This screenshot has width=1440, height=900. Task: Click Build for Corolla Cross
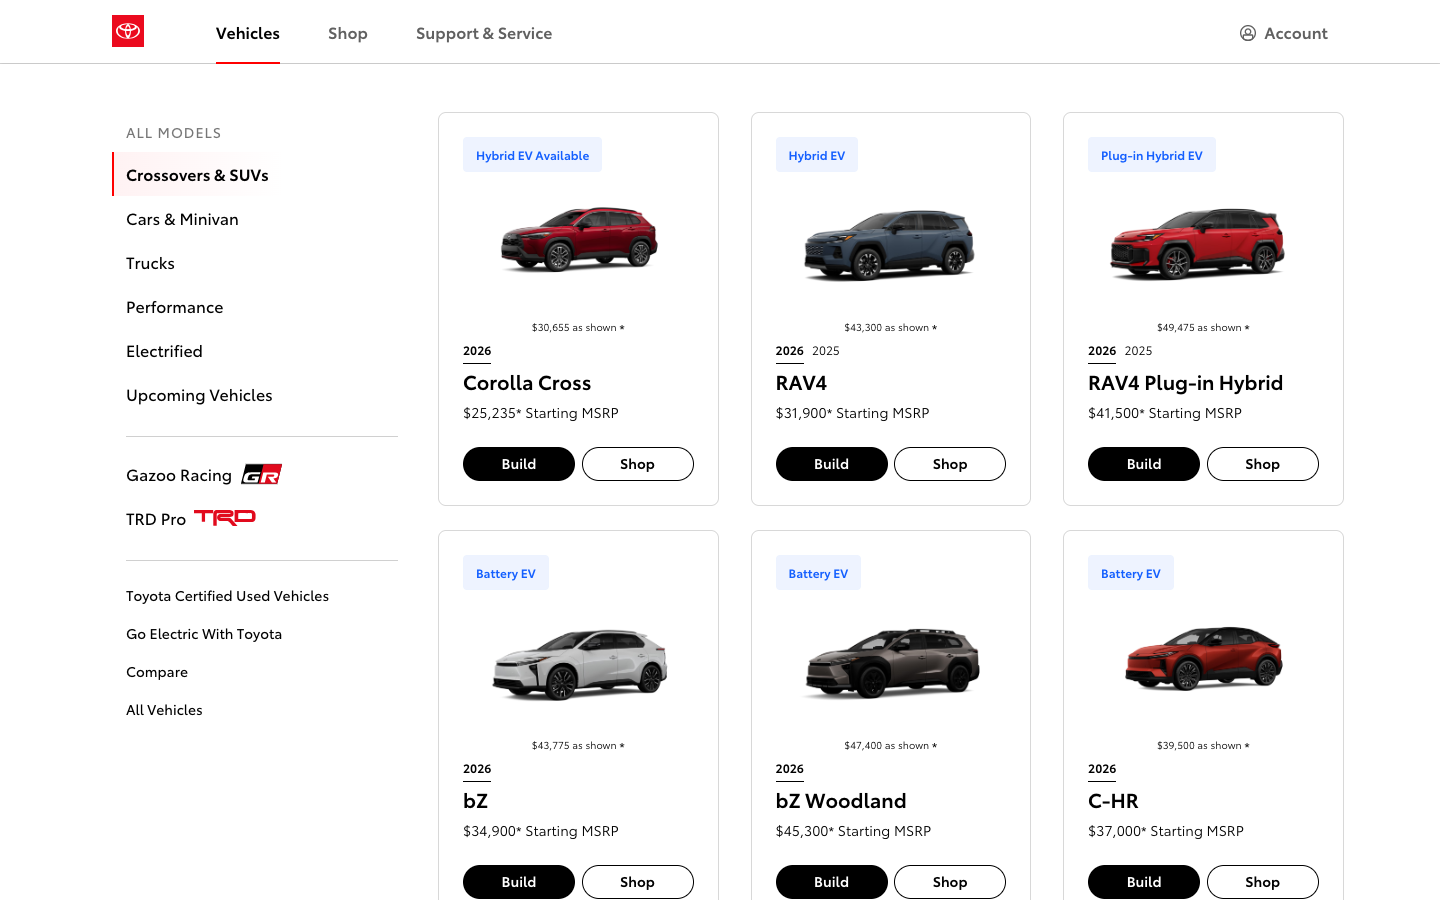coord(519,464)
